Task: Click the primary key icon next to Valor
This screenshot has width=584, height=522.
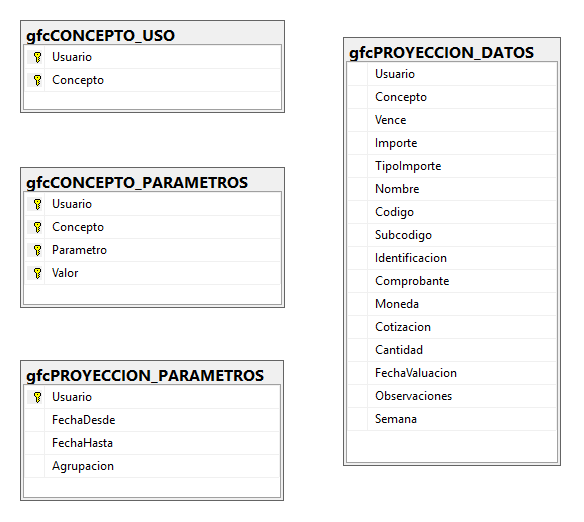Action: click(x=37, y=273)
